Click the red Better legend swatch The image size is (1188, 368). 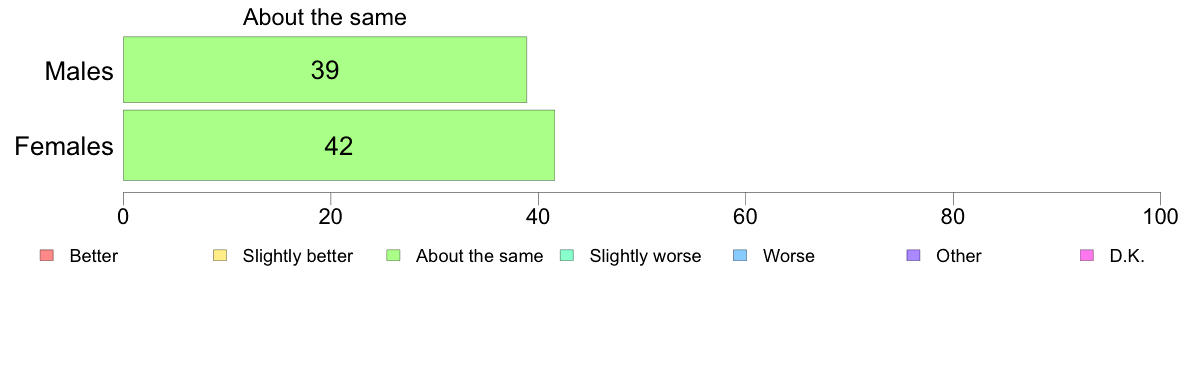[x=47, y=256]
